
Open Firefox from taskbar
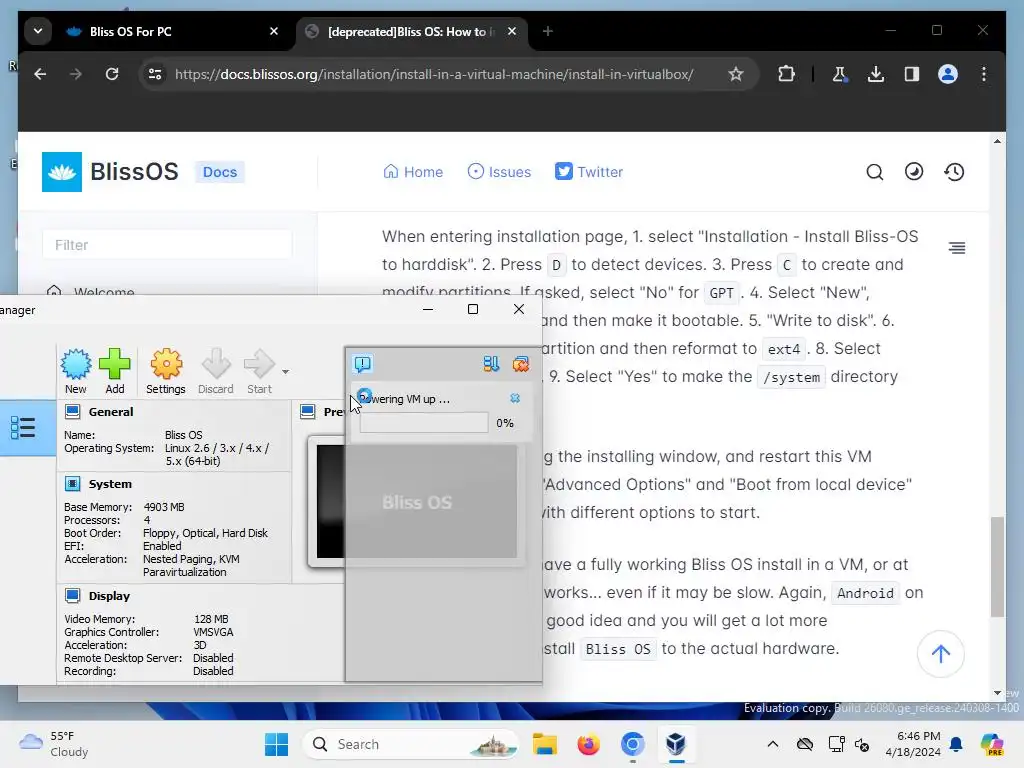(588, 744)
